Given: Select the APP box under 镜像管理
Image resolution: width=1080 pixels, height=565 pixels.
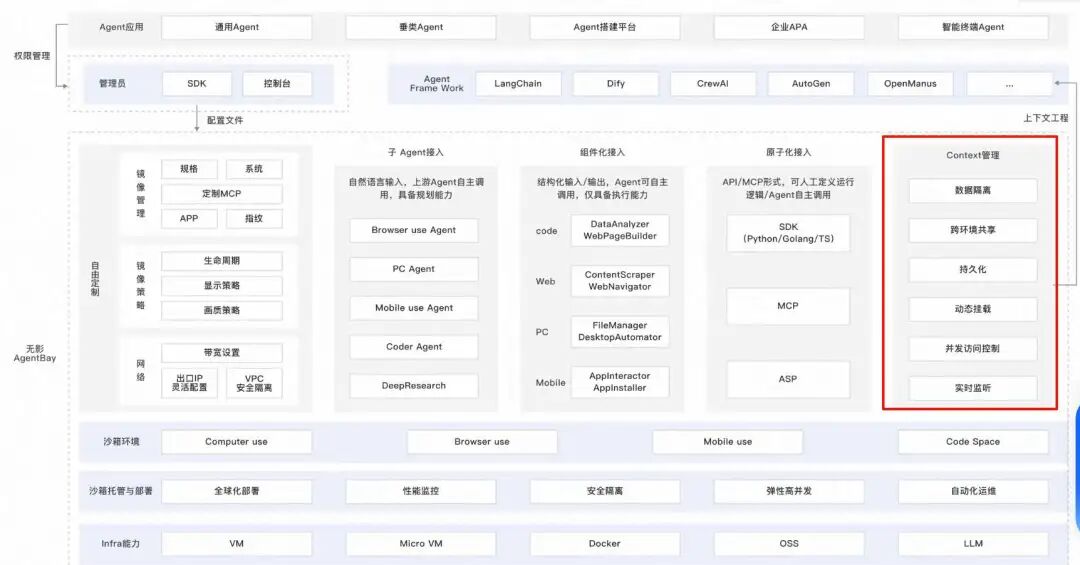Looking at the screenshot, I should (189, 219).
